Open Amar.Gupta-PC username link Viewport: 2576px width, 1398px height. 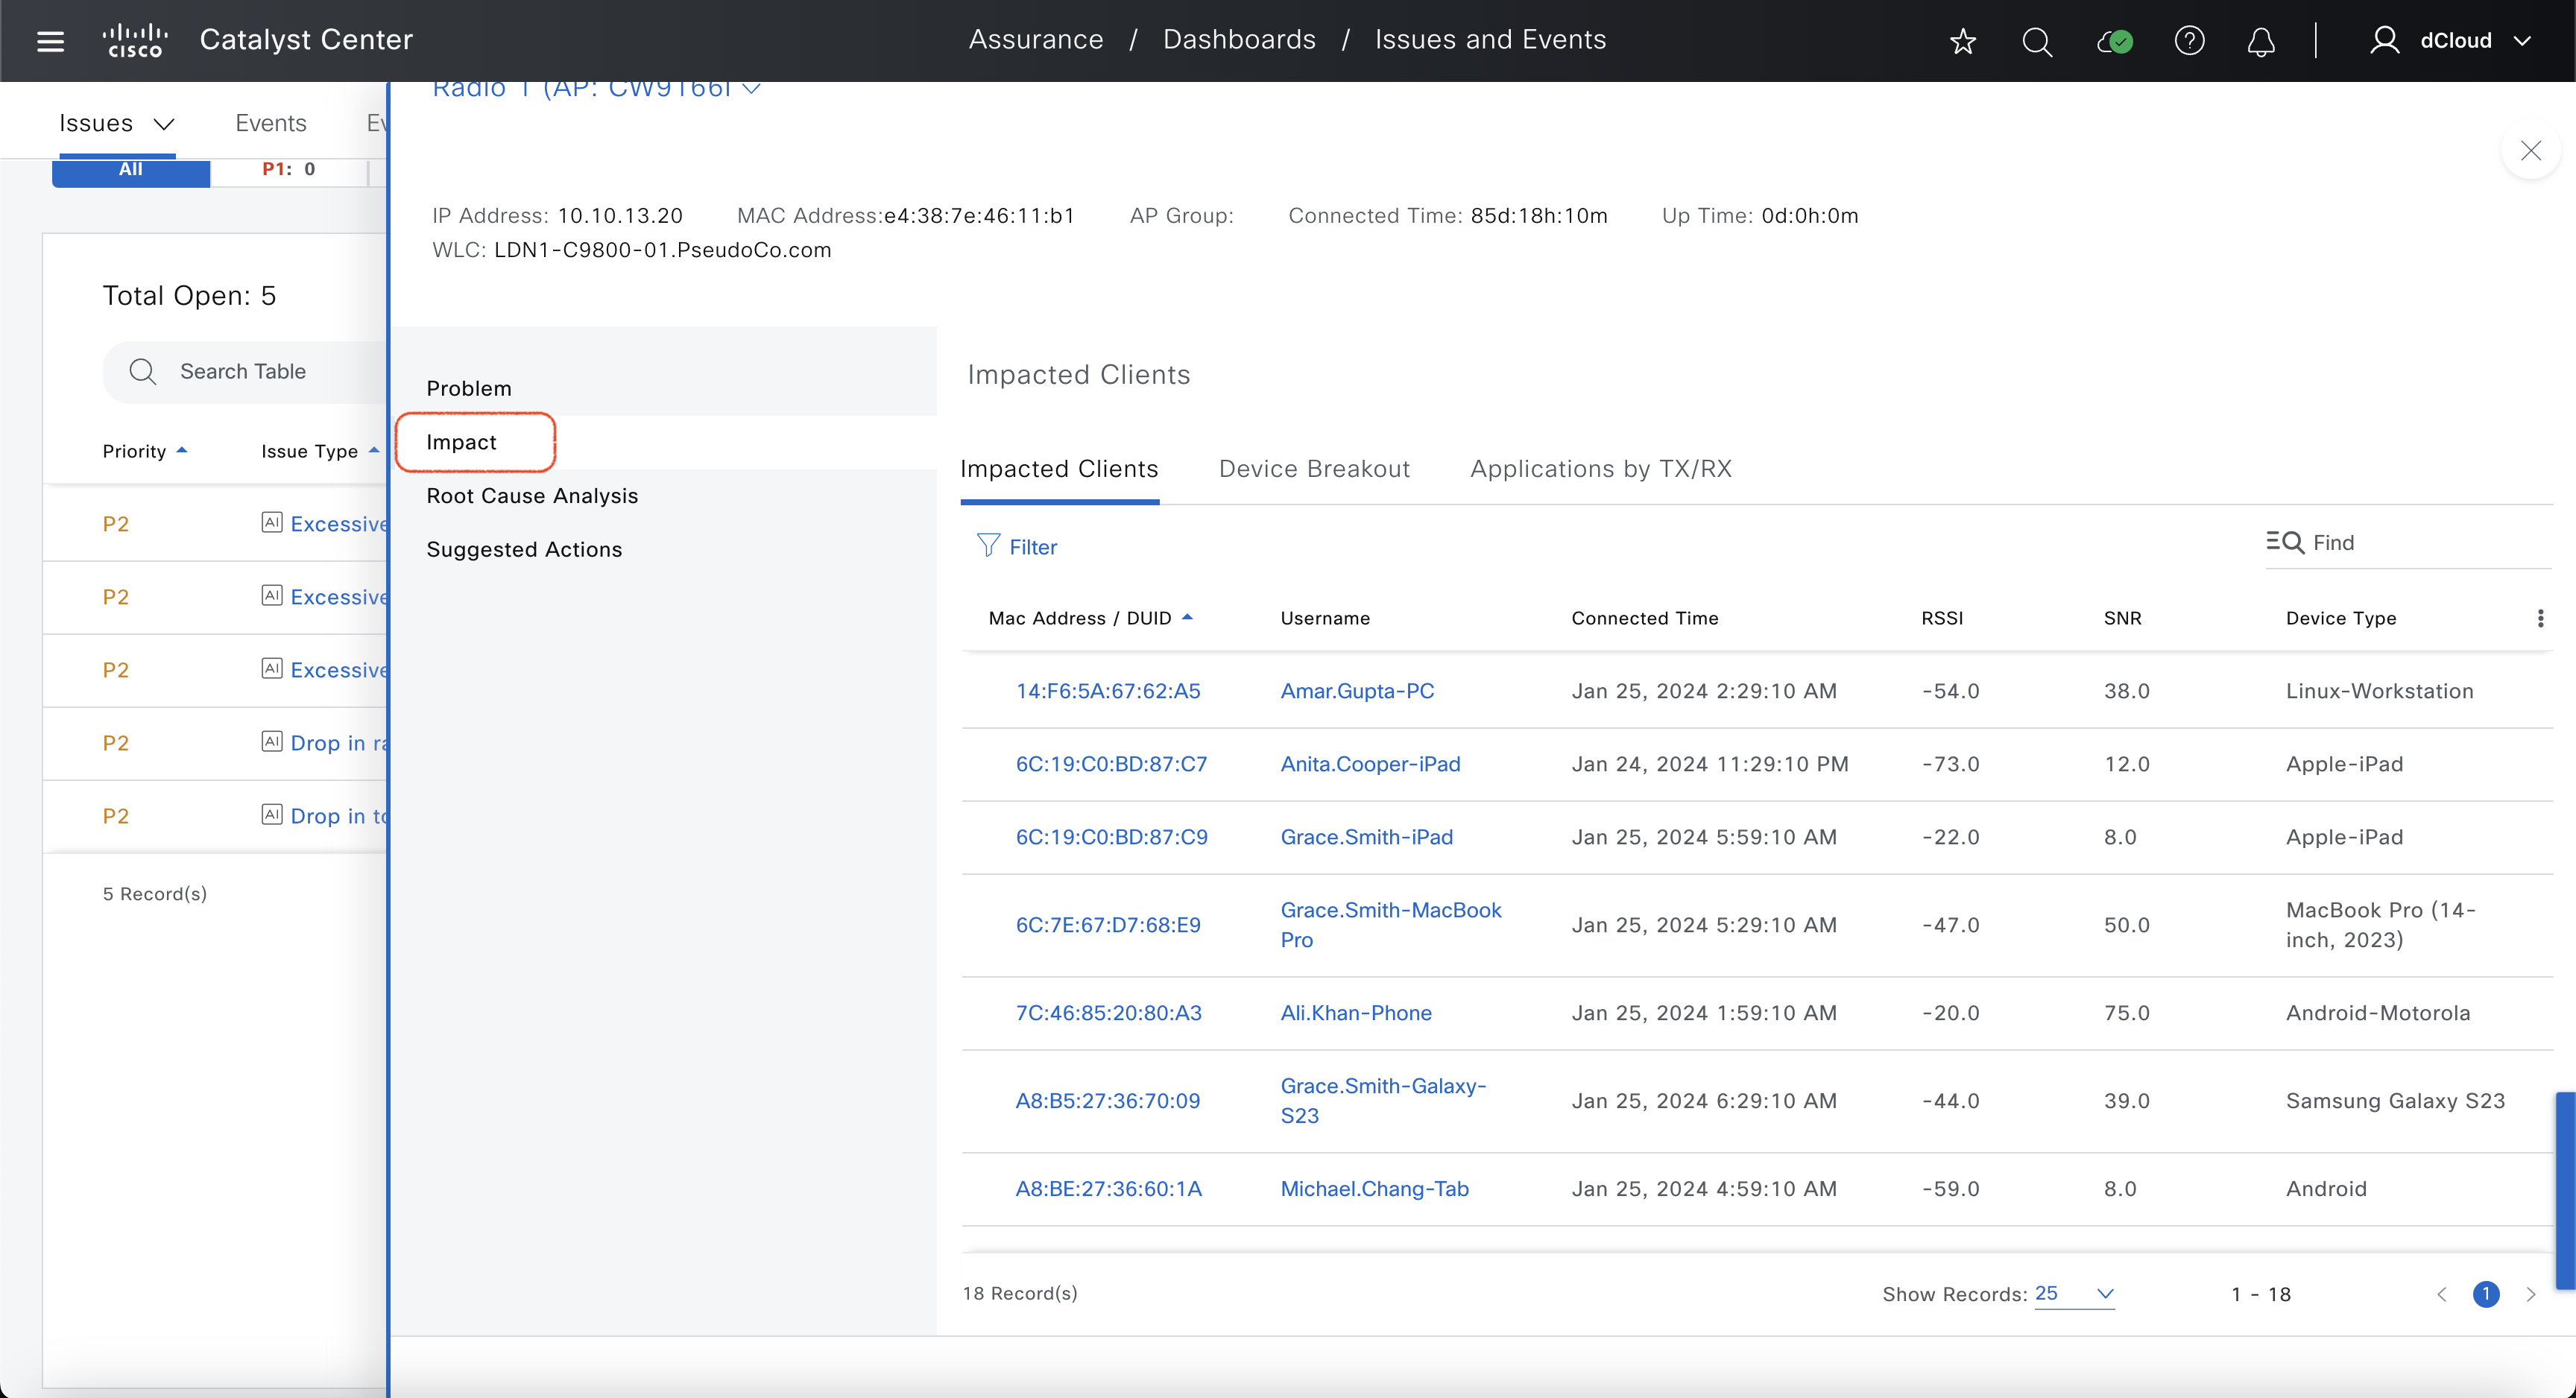[x=1357, y=691]
